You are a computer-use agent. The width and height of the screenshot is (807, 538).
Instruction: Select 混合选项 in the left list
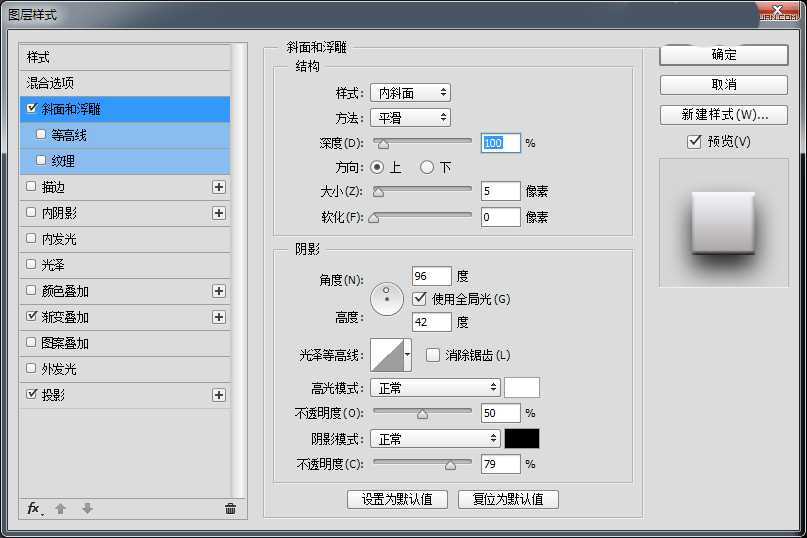coord(50,83)
